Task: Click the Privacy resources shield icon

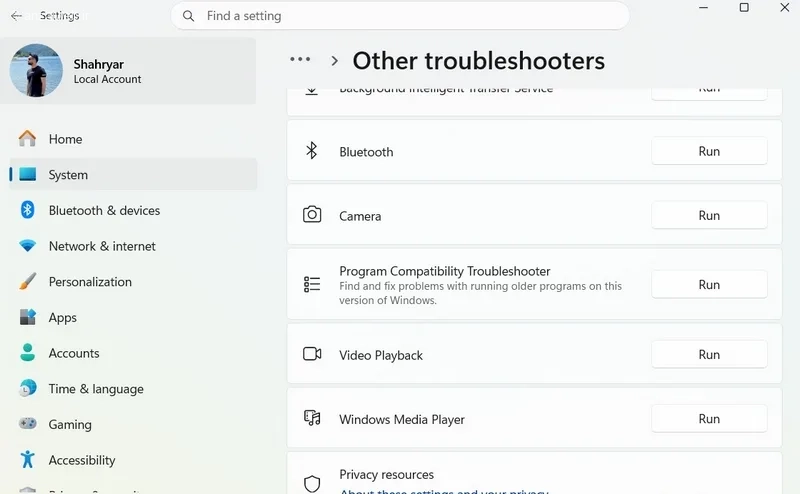Action: (312, 483)
